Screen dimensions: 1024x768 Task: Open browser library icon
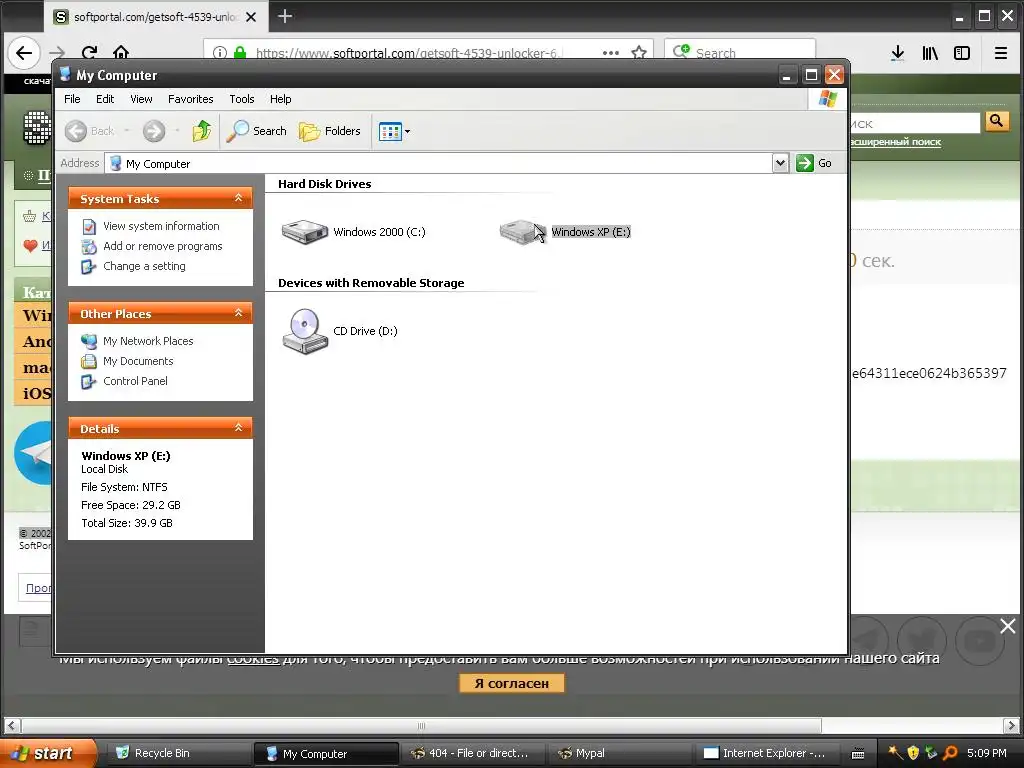[930, 53]
